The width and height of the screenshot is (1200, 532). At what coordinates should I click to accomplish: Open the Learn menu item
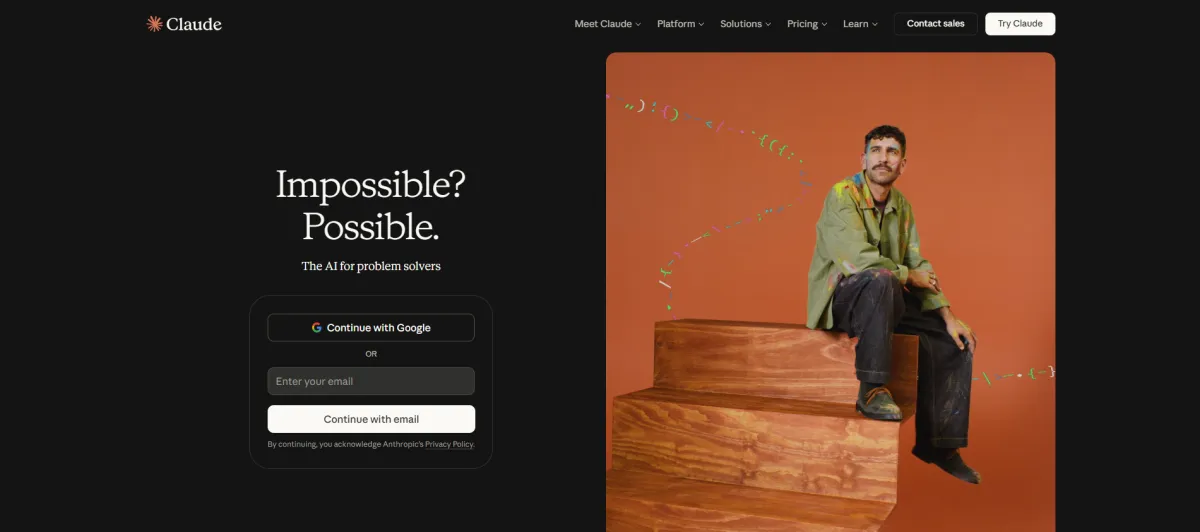click(860, 24)
